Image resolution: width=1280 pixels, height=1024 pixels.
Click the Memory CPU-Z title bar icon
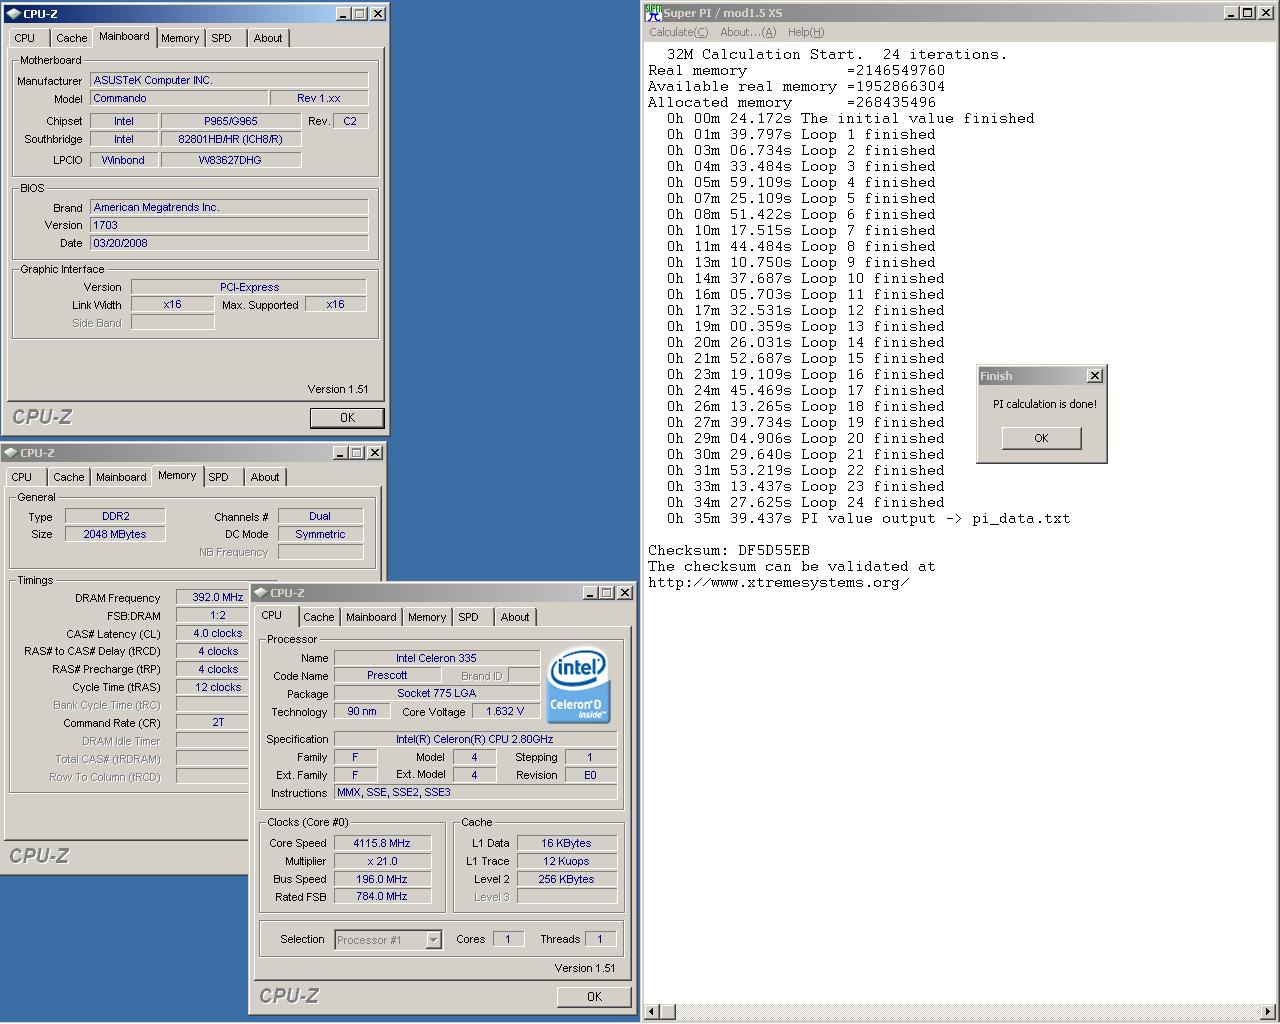pos(10,453)
